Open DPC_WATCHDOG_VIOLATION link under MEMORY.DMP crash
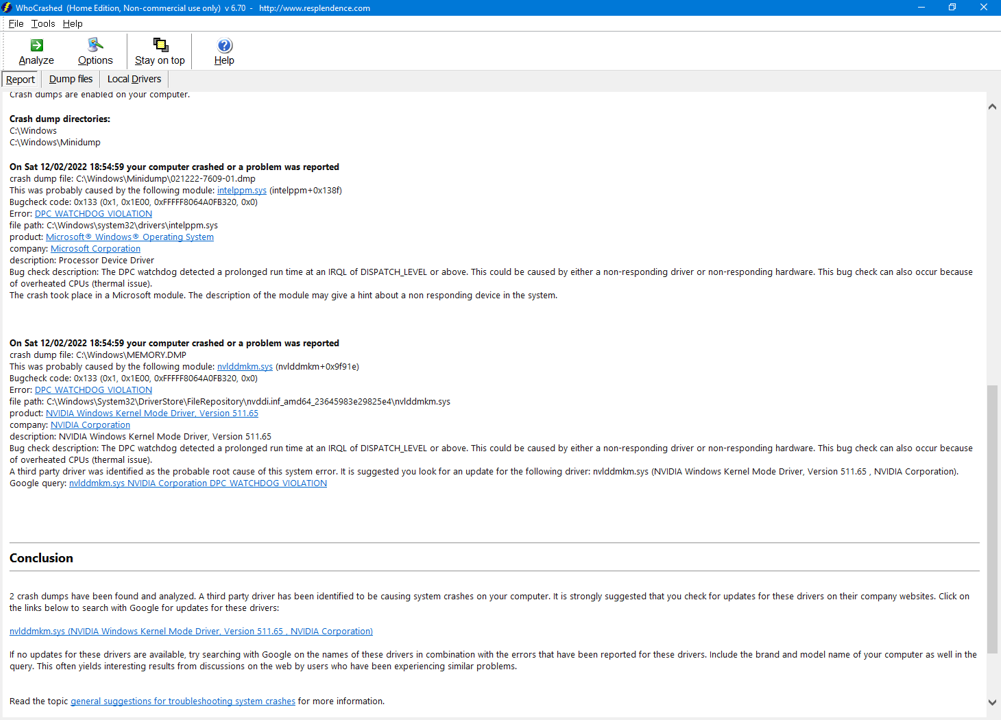 coord(93,390)
